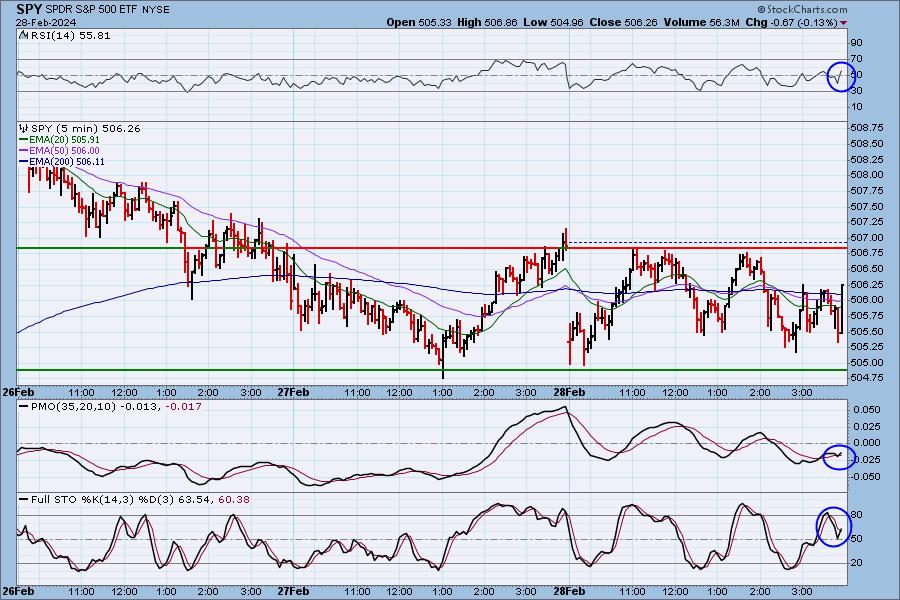This screenshot has height=600, width=900.
Task: Click the 506.25 price axis label
Action: click(x=867, y=284)
